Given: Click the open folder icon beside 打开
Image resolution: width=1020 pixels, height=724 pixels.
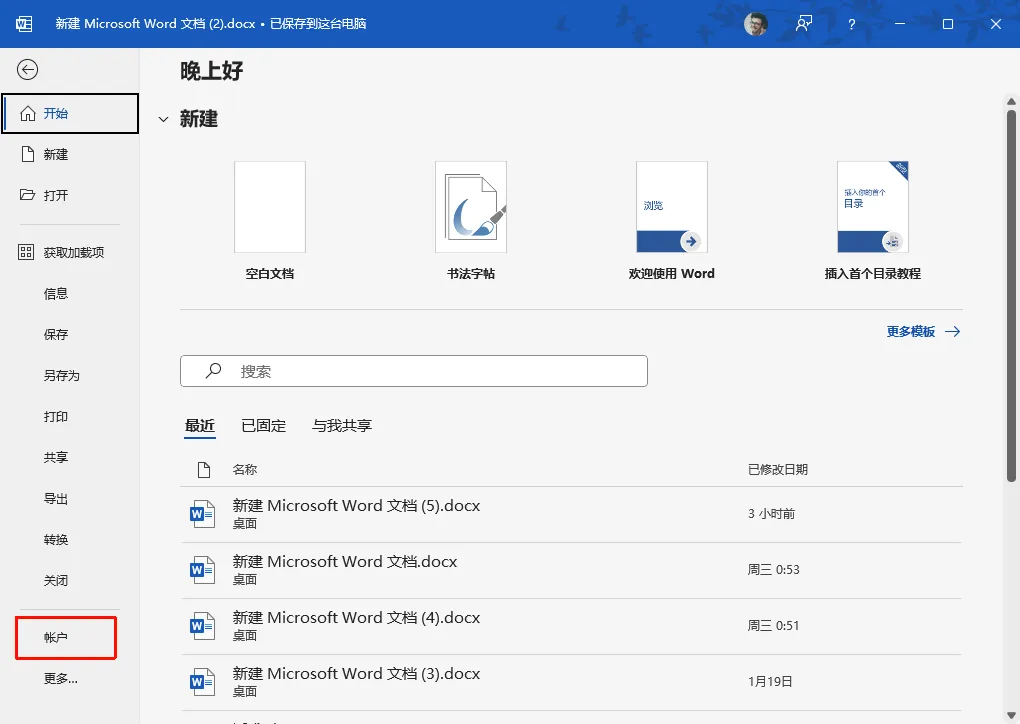Looking at the screenshot, I should pyautogui.click(x=27, y=194).
